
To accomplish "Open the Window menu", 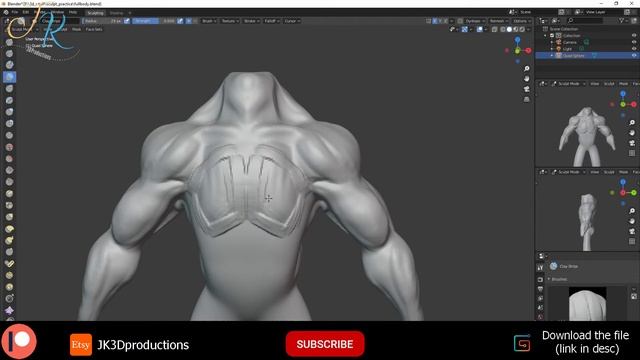I will tap(58, 12).
